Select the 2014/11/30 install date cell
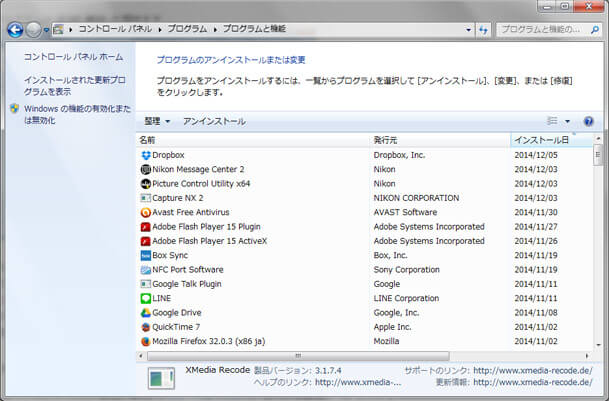 click(x=536, y=213)
